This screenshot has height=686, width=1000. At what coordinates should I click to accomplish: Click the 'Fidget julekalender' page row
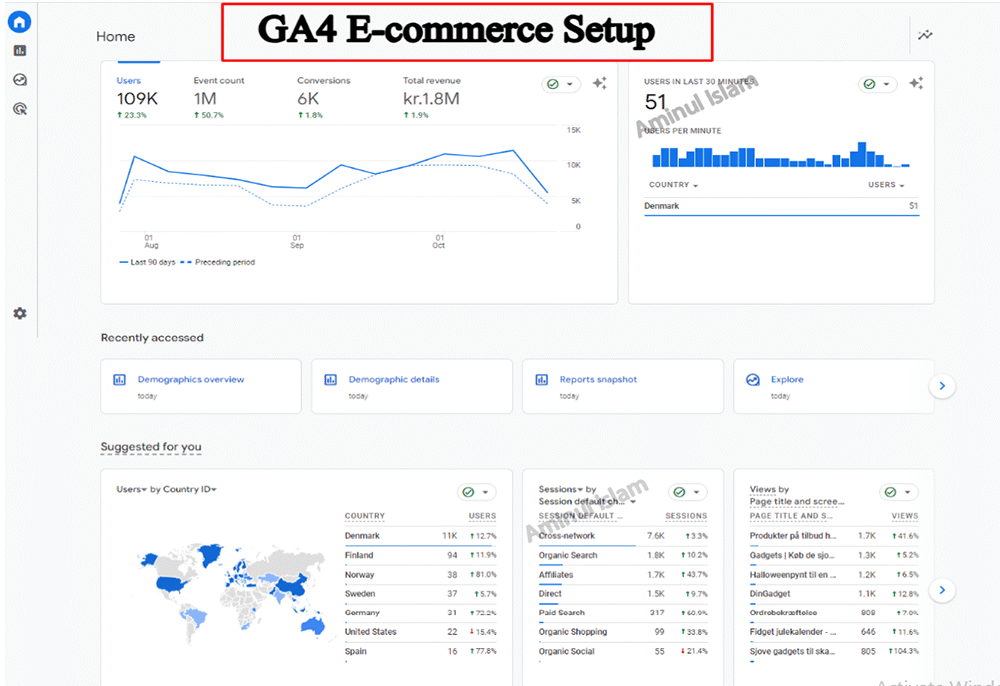[834, 632]
